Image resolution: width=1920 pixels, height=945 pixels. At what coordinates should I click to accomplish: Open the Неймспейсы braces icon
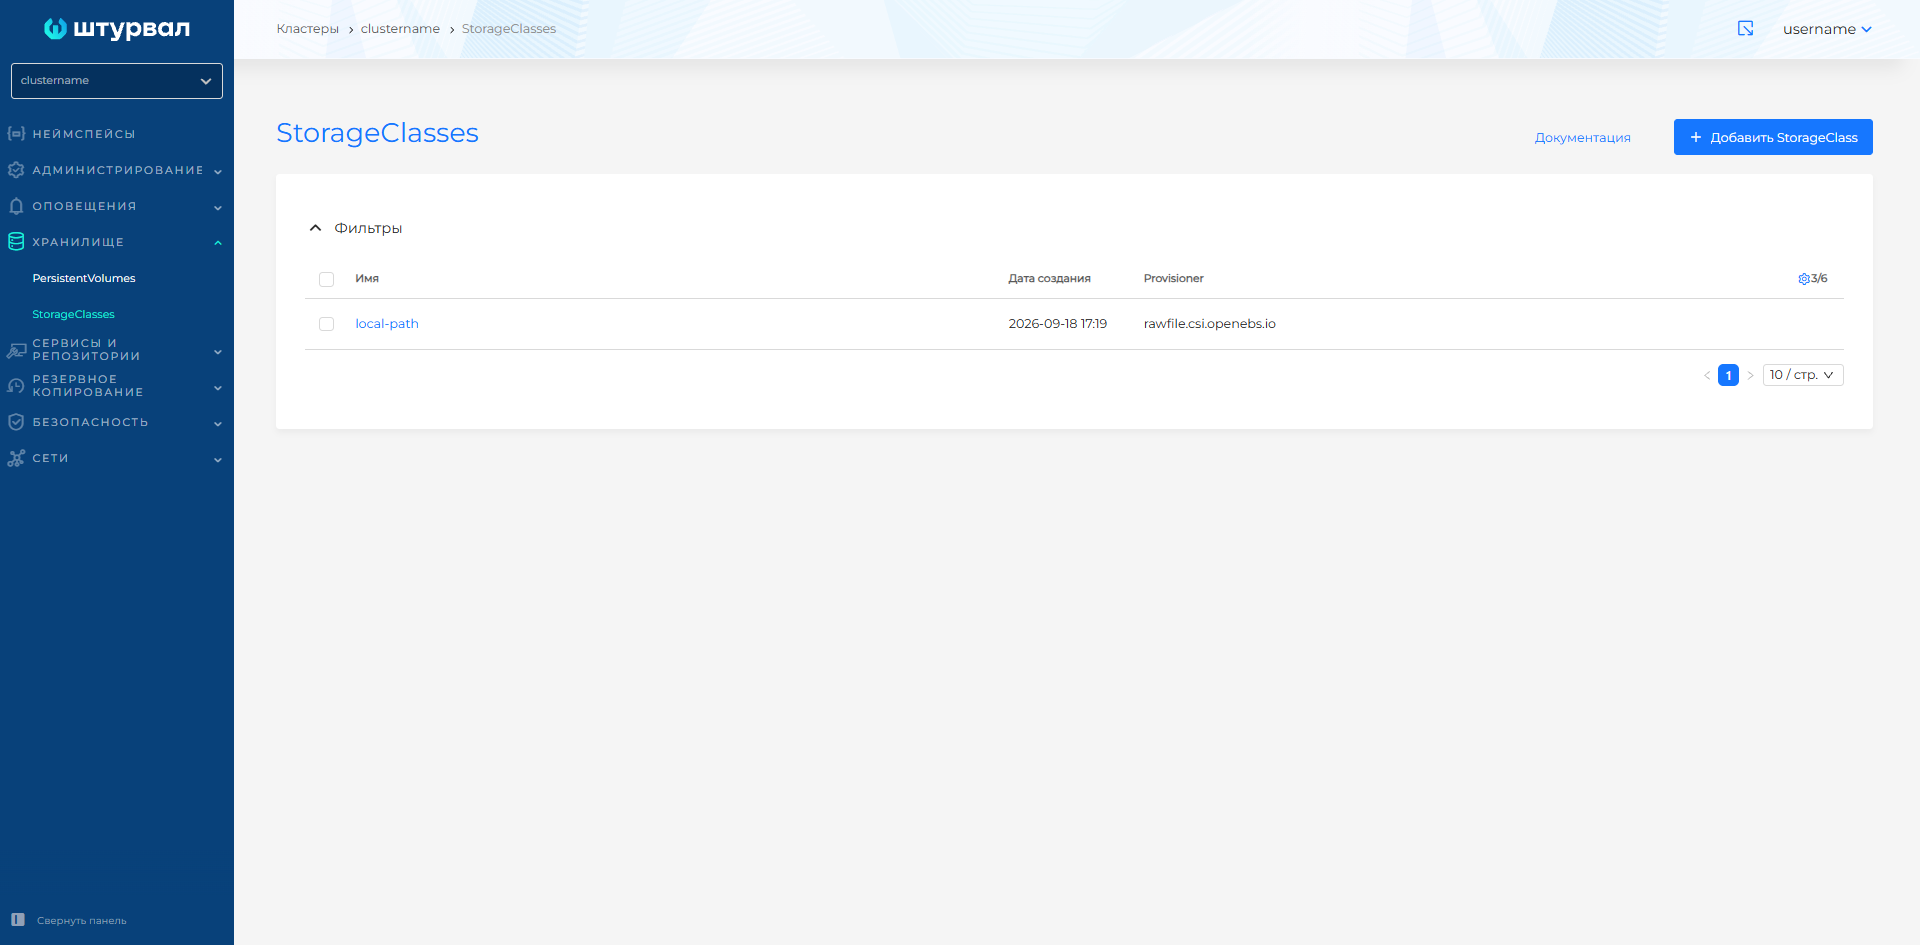(x=16, y=133)
